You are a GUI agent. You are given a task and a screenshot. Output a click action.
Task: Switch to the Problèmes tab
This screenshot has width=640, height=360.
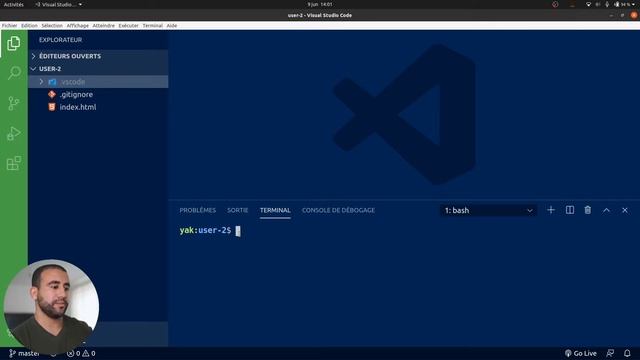coord(198,210)
